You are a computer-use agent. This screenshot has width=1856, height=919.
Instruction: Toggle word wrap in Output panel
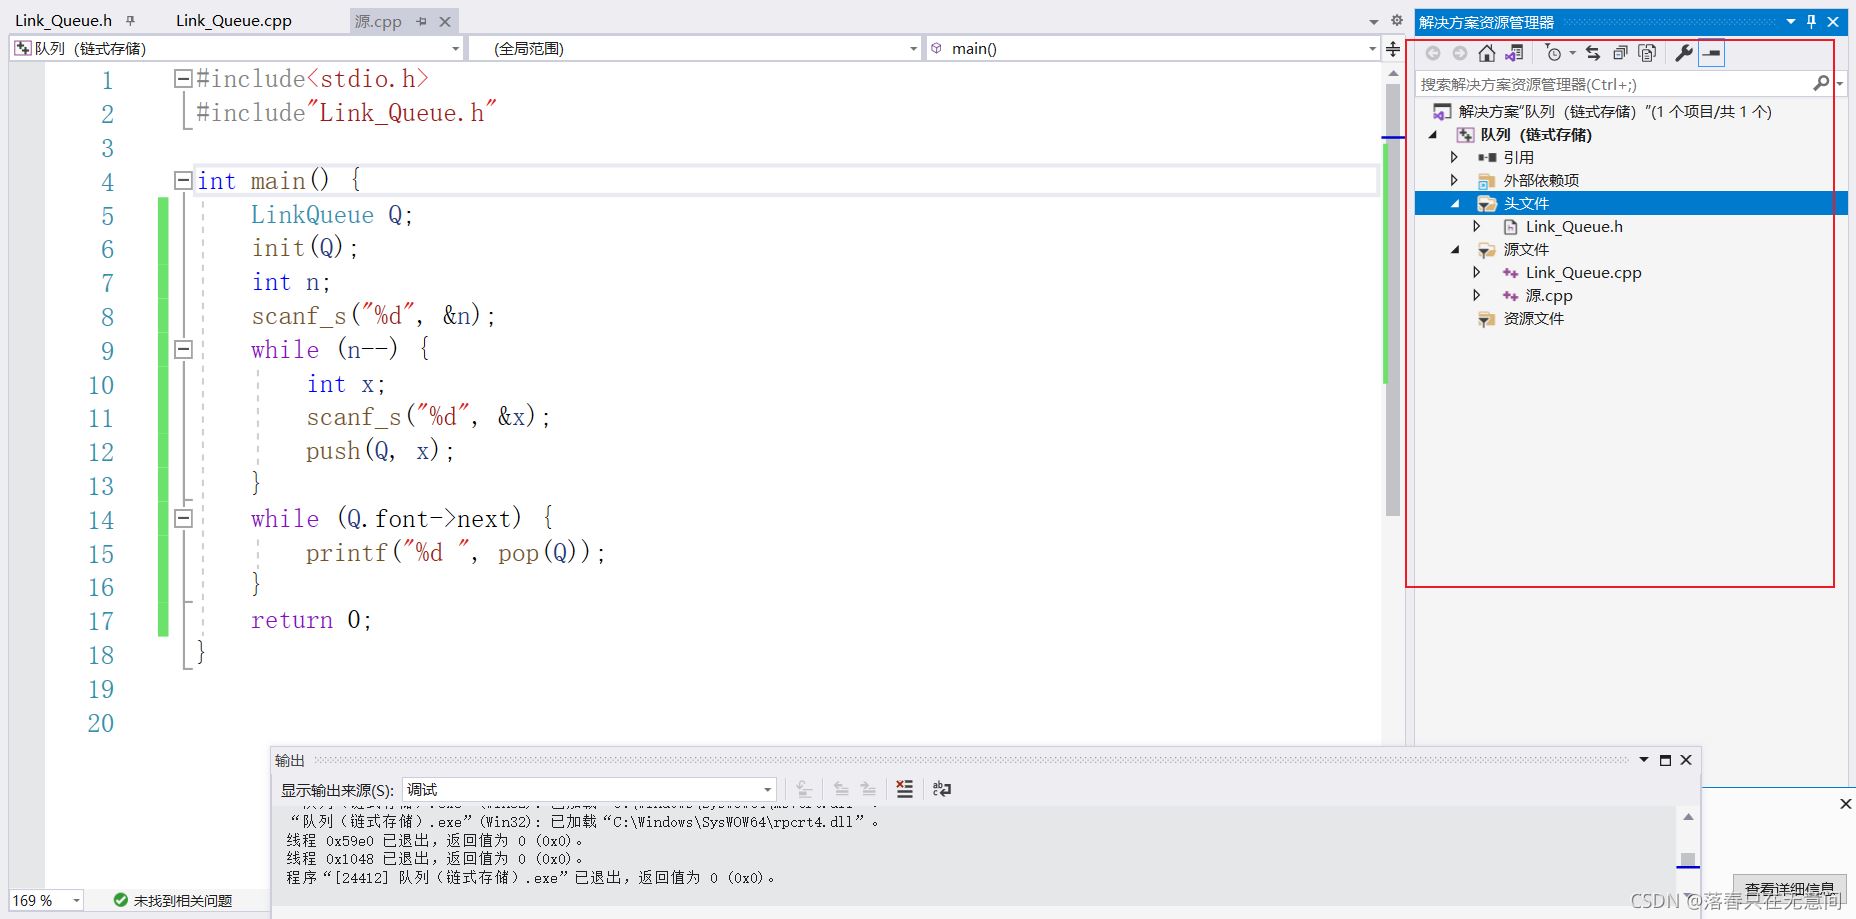pos(941,789)
